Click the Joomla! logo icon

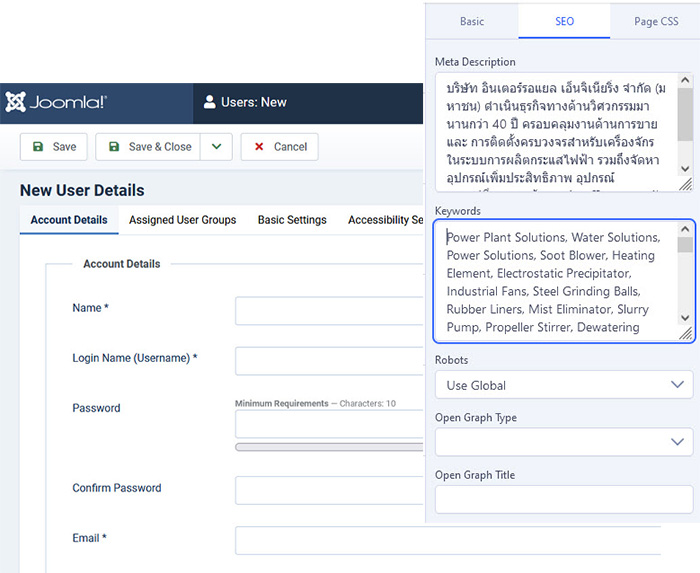tap(15, 102)
